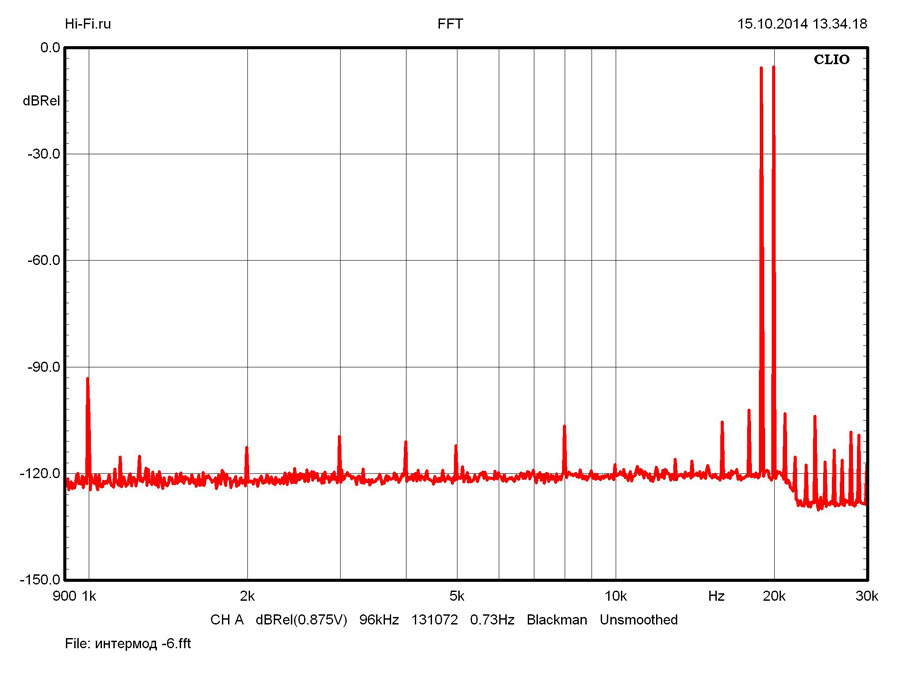Select the -60.0 vertical axis value

point(41,260)
